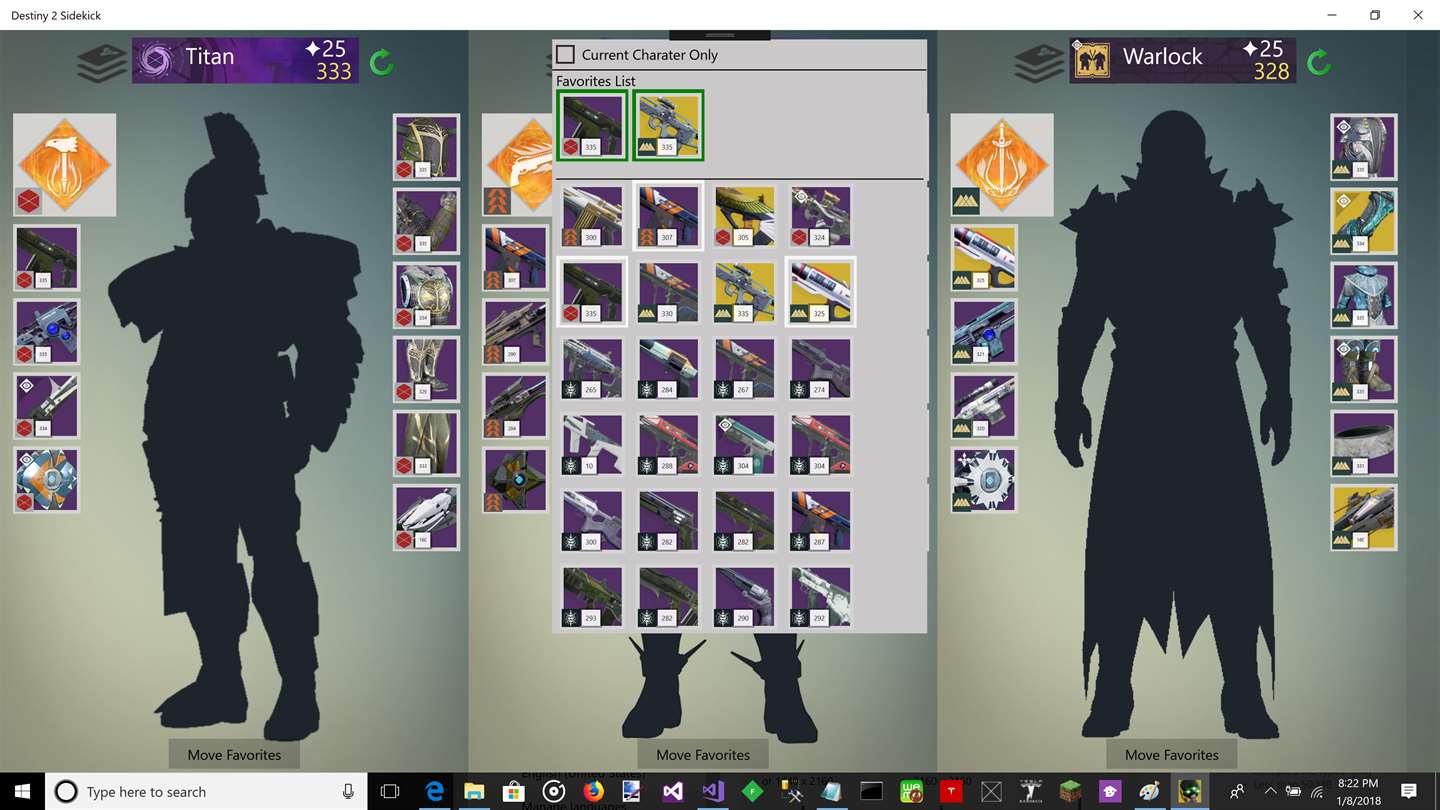The image size is (1440, 810).
Task: Select the 274 weapon in the weapons grid
Action: coord(820,367)
